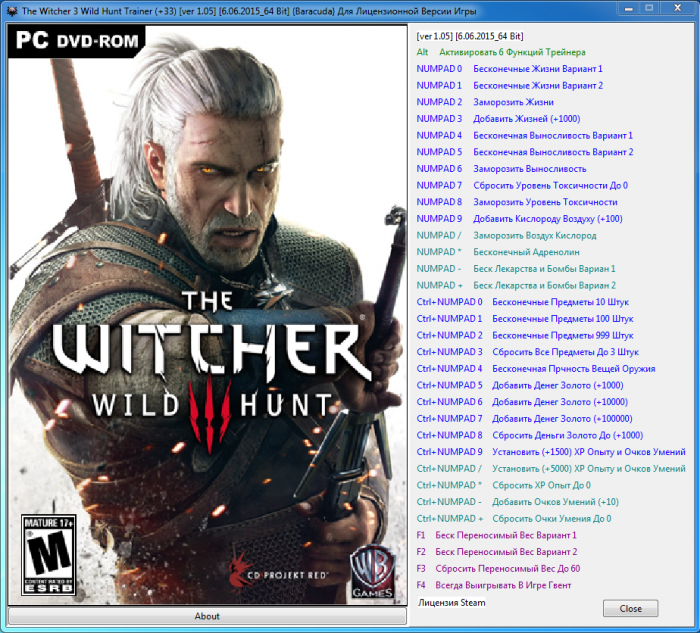This screenshot has height=633, width=700.
Task: Maximize the trainer window
Action: 650,8
